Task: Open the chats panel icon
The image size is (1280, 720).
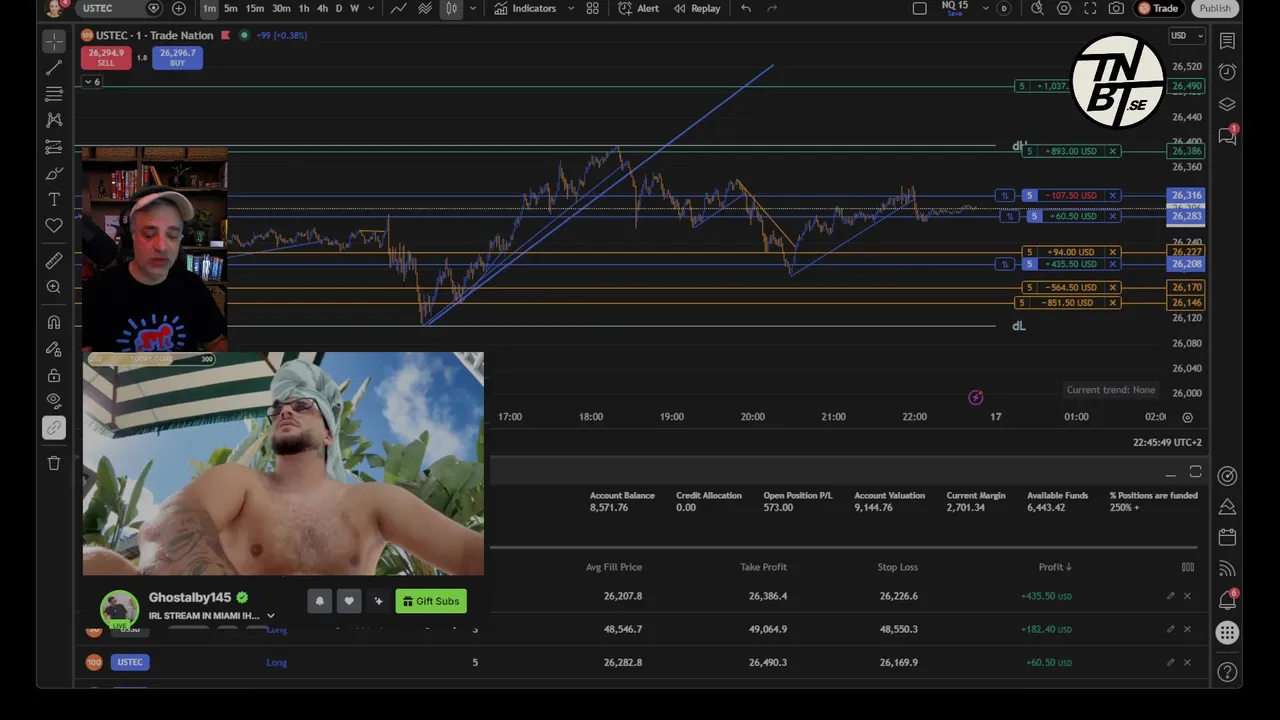Action: click(1227, 137)
